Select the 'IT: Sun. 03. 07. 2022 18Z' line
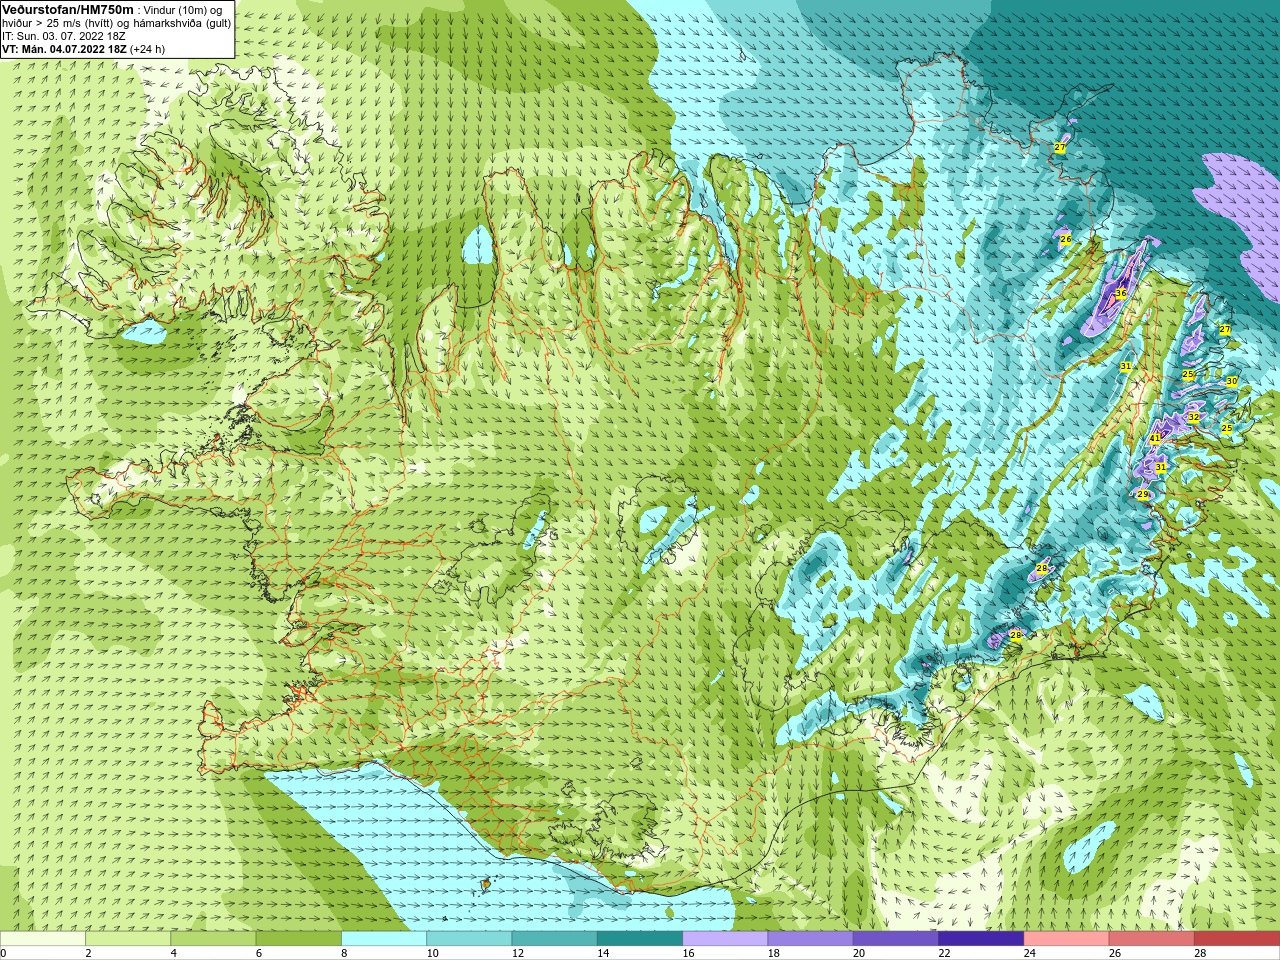 (x=64, y=36)
